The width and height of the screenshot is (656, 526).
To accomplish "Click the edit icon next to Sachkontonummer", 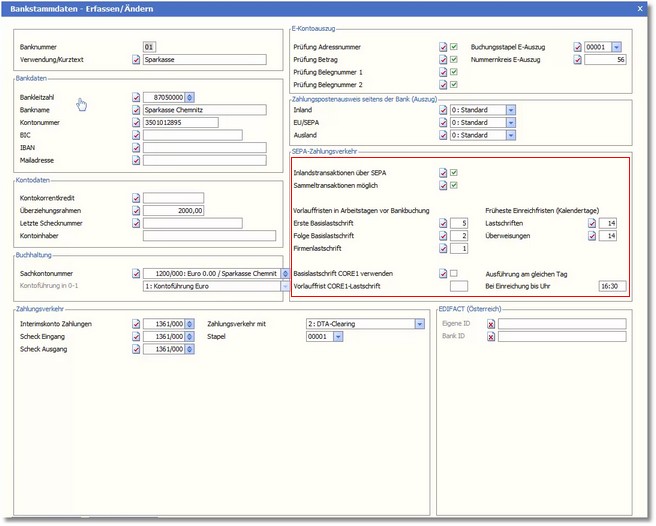I will point(137,273).
